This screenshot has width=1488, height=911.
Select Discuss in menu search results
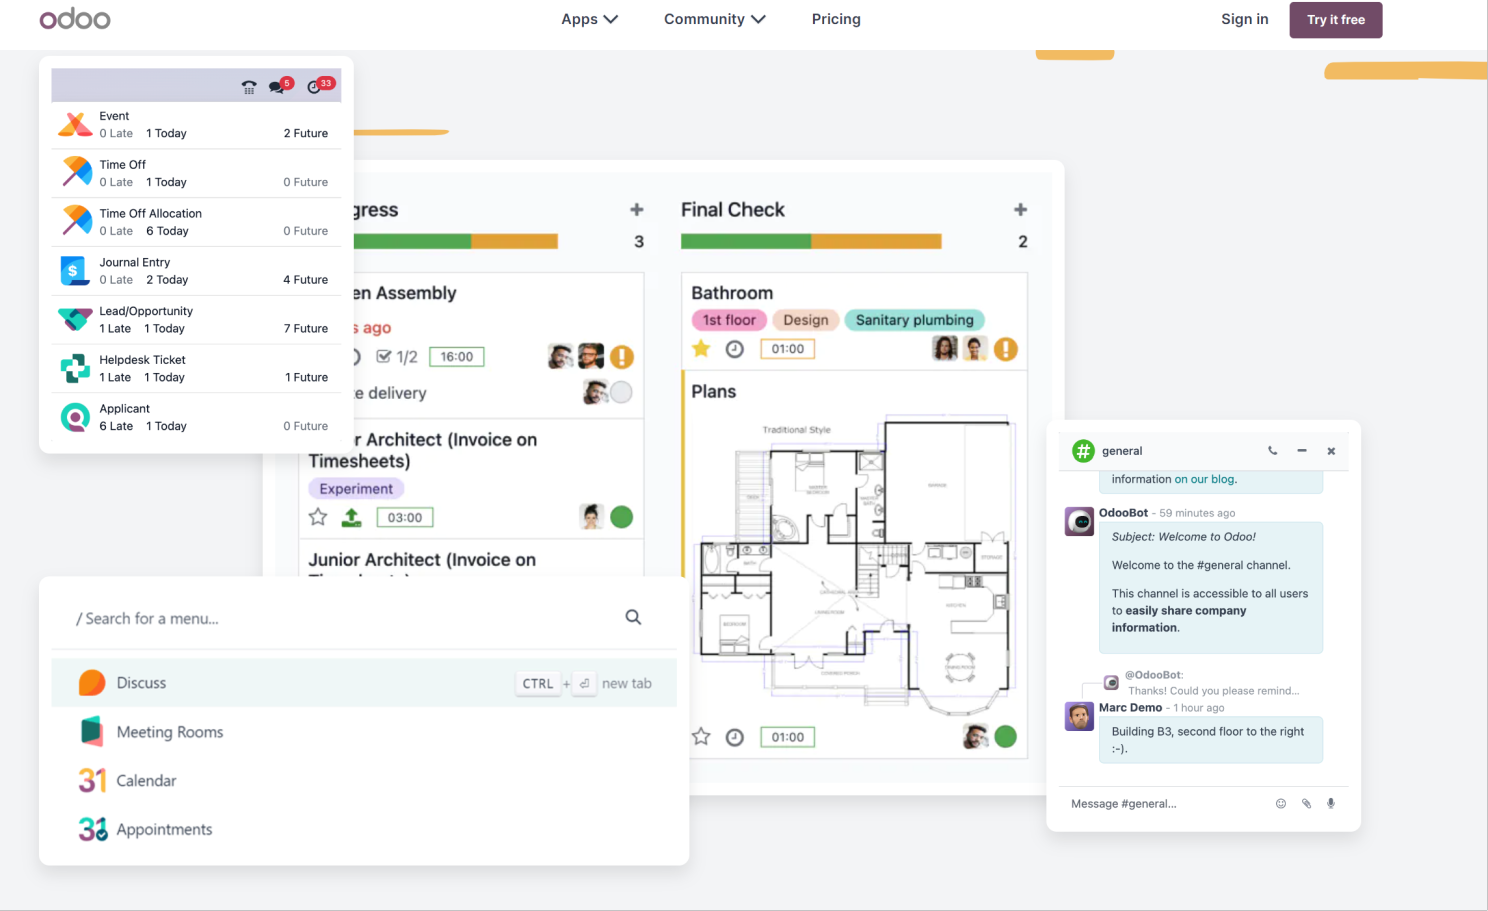click(364, 683)
